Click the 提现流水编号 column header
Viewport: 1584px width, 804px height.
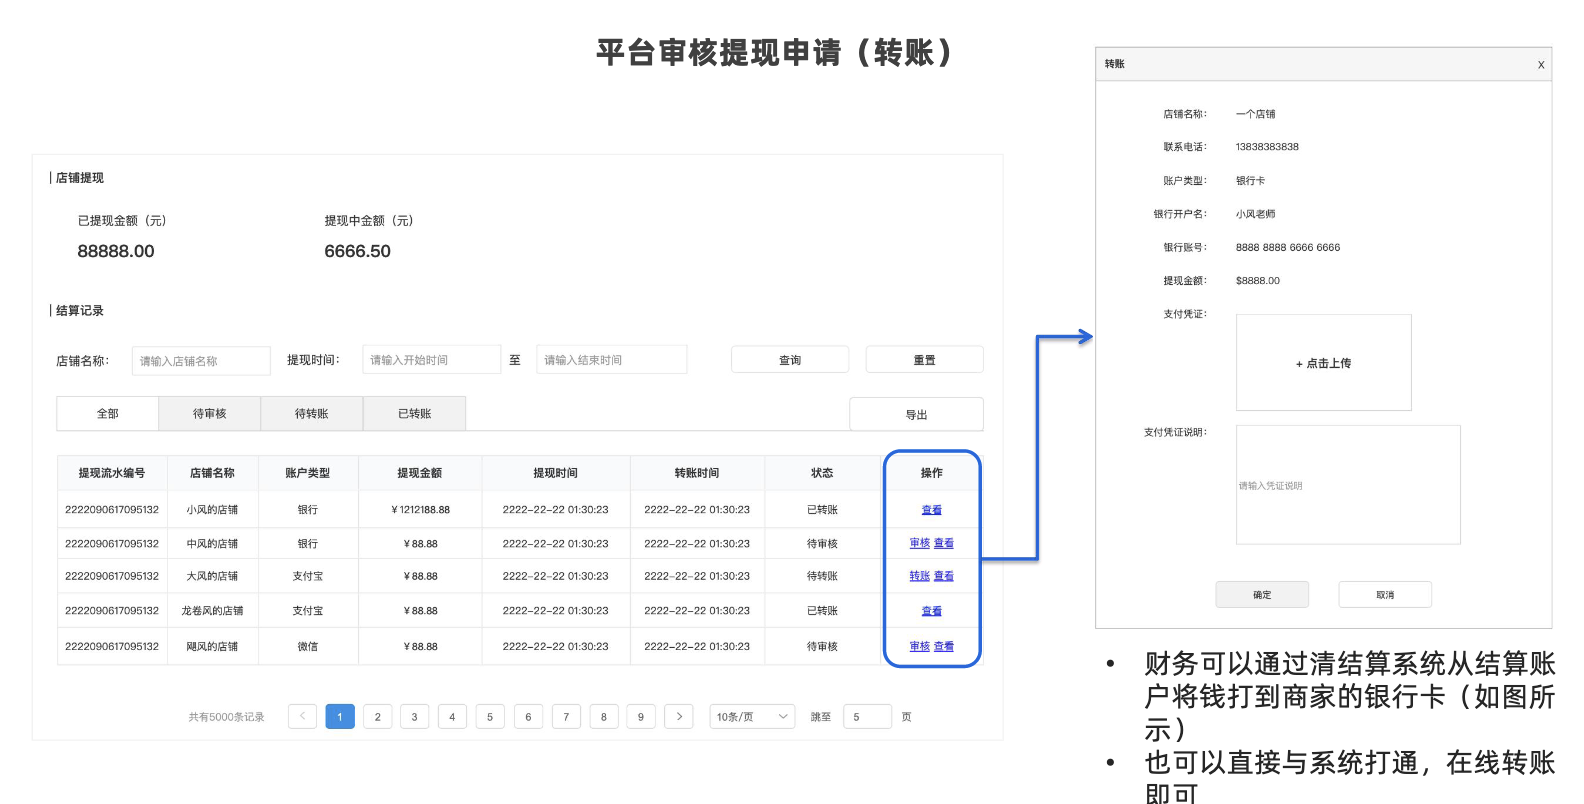click(x=112, y=473)
